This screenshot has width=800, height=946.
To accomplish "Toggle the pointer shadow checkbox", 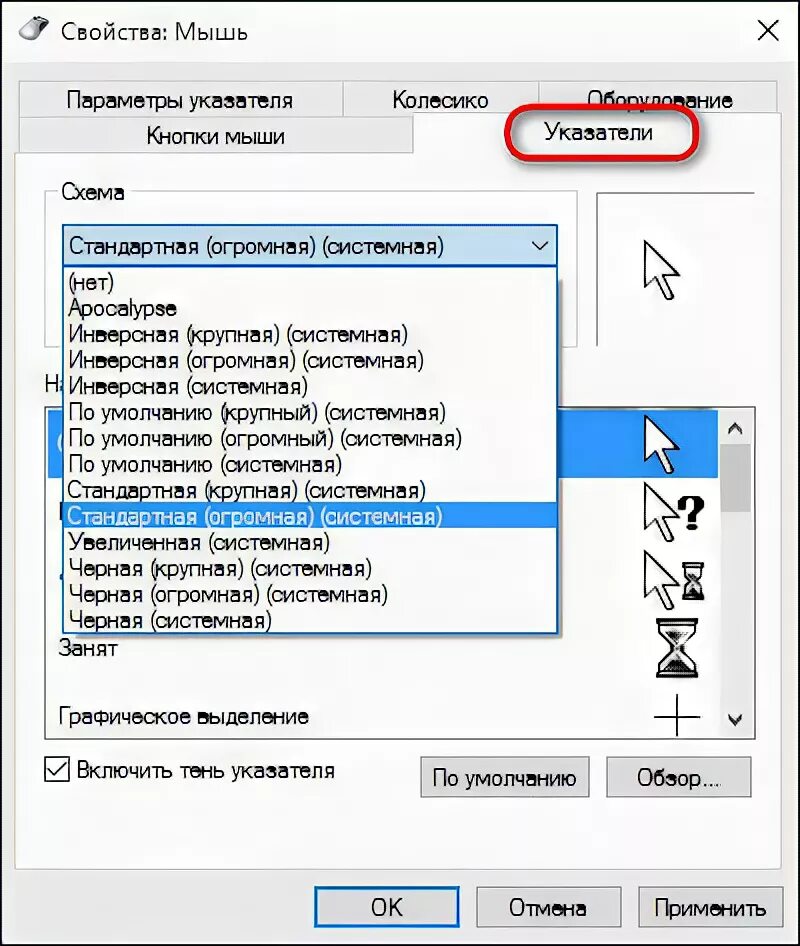I will [57, 770].
